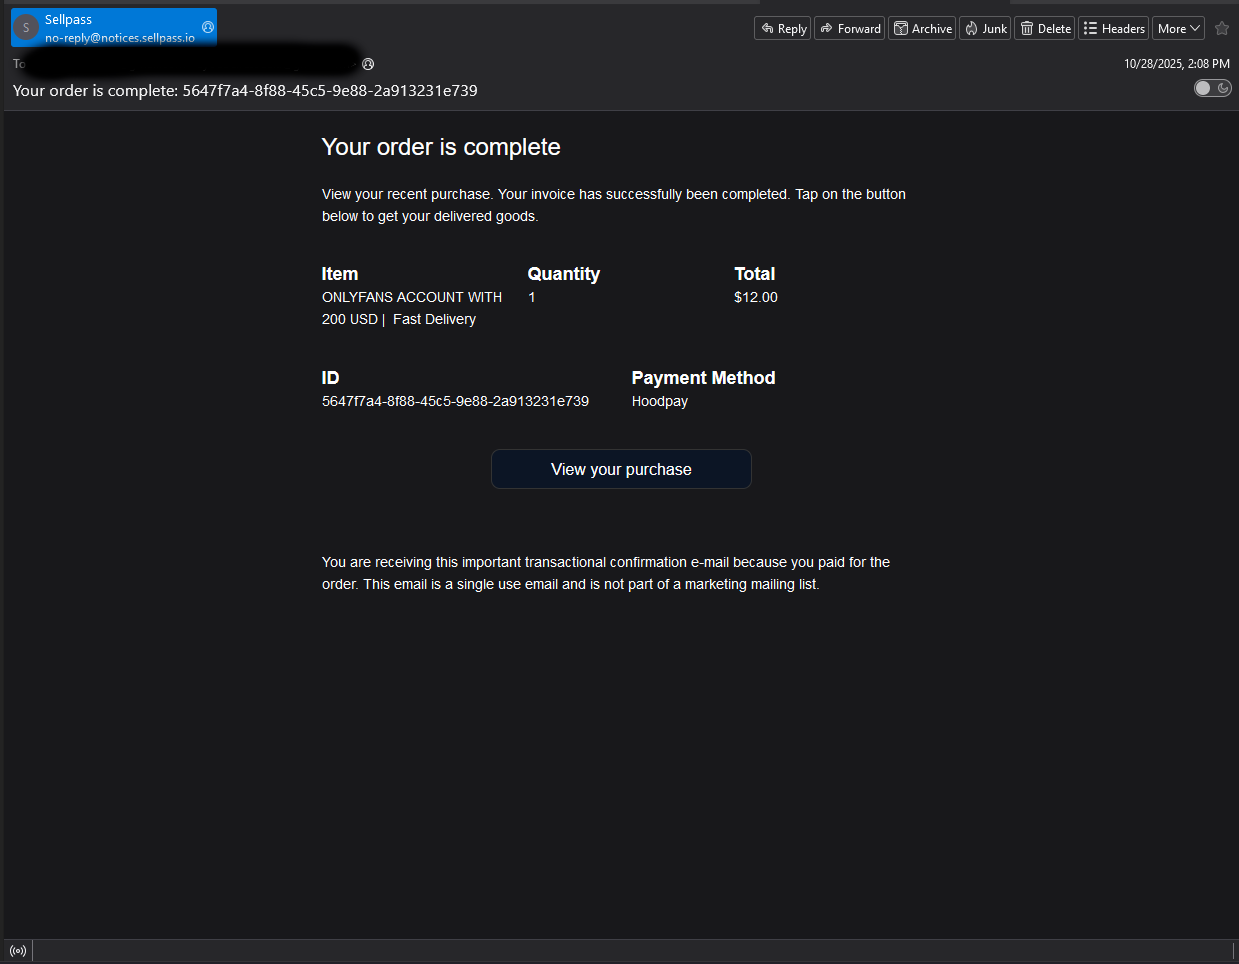Viewport: 1239px width, 964px height.
Task: Archive the current message
Action: 922,29
